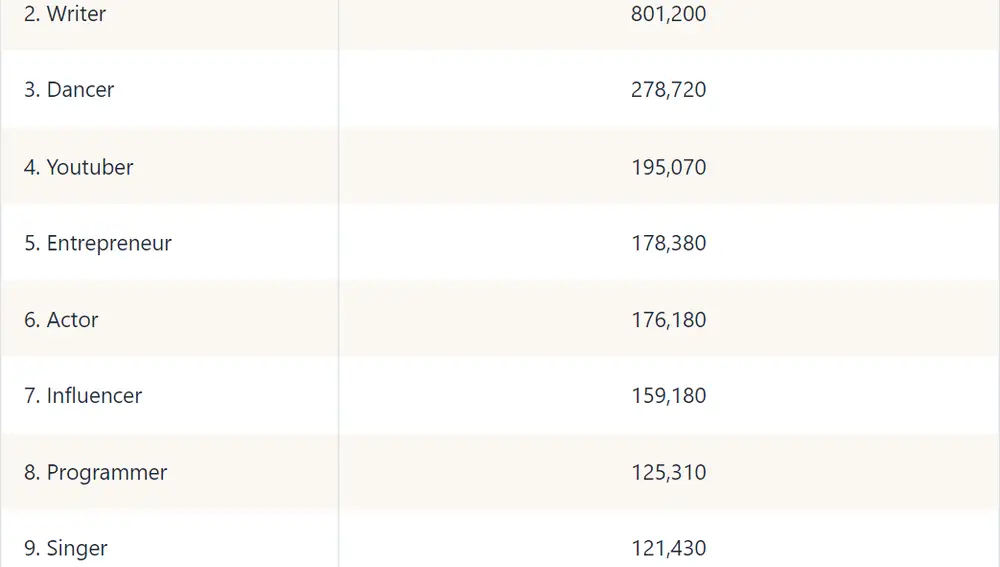Click the column divider beside Actor
The height and width of the screenshot is (567, 1000).
coord(339,320)
